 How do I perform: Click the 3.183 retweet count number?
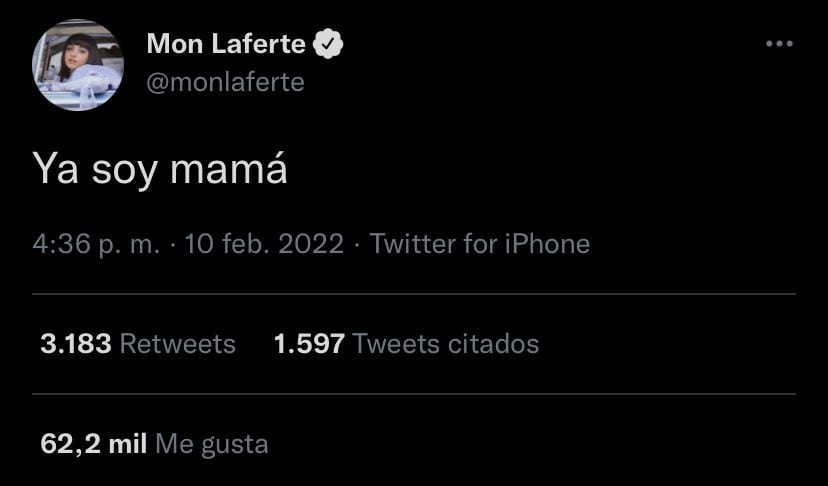75,344
